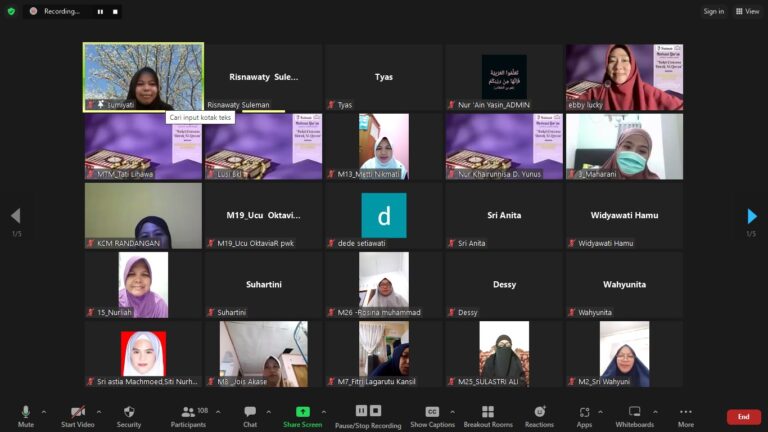Toggle Show Captions CC button
The width and height of the screenshot is (768, 432).
pos(432,417)
